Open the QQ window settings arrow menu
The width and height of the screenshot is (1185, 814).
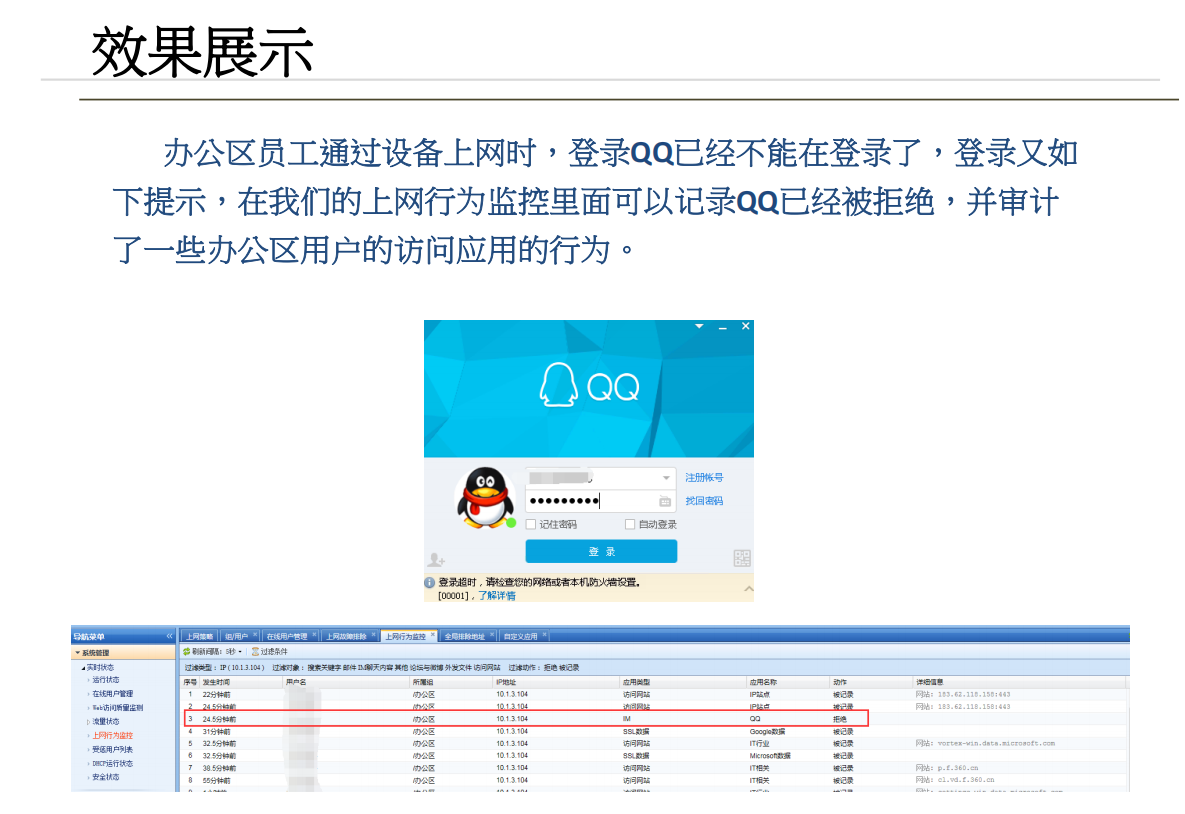(699, 327)
